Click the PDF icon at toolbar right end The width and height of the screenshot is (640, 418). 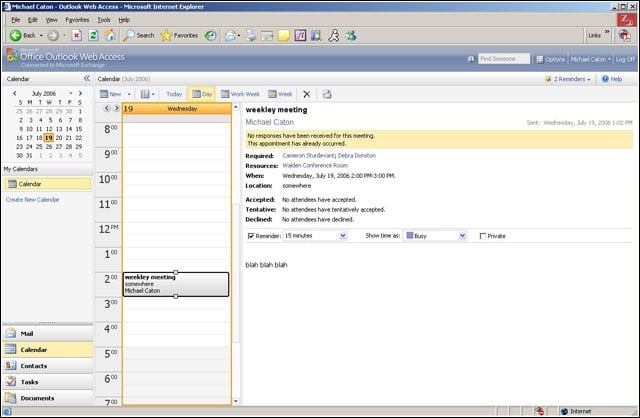pos(625,36)
